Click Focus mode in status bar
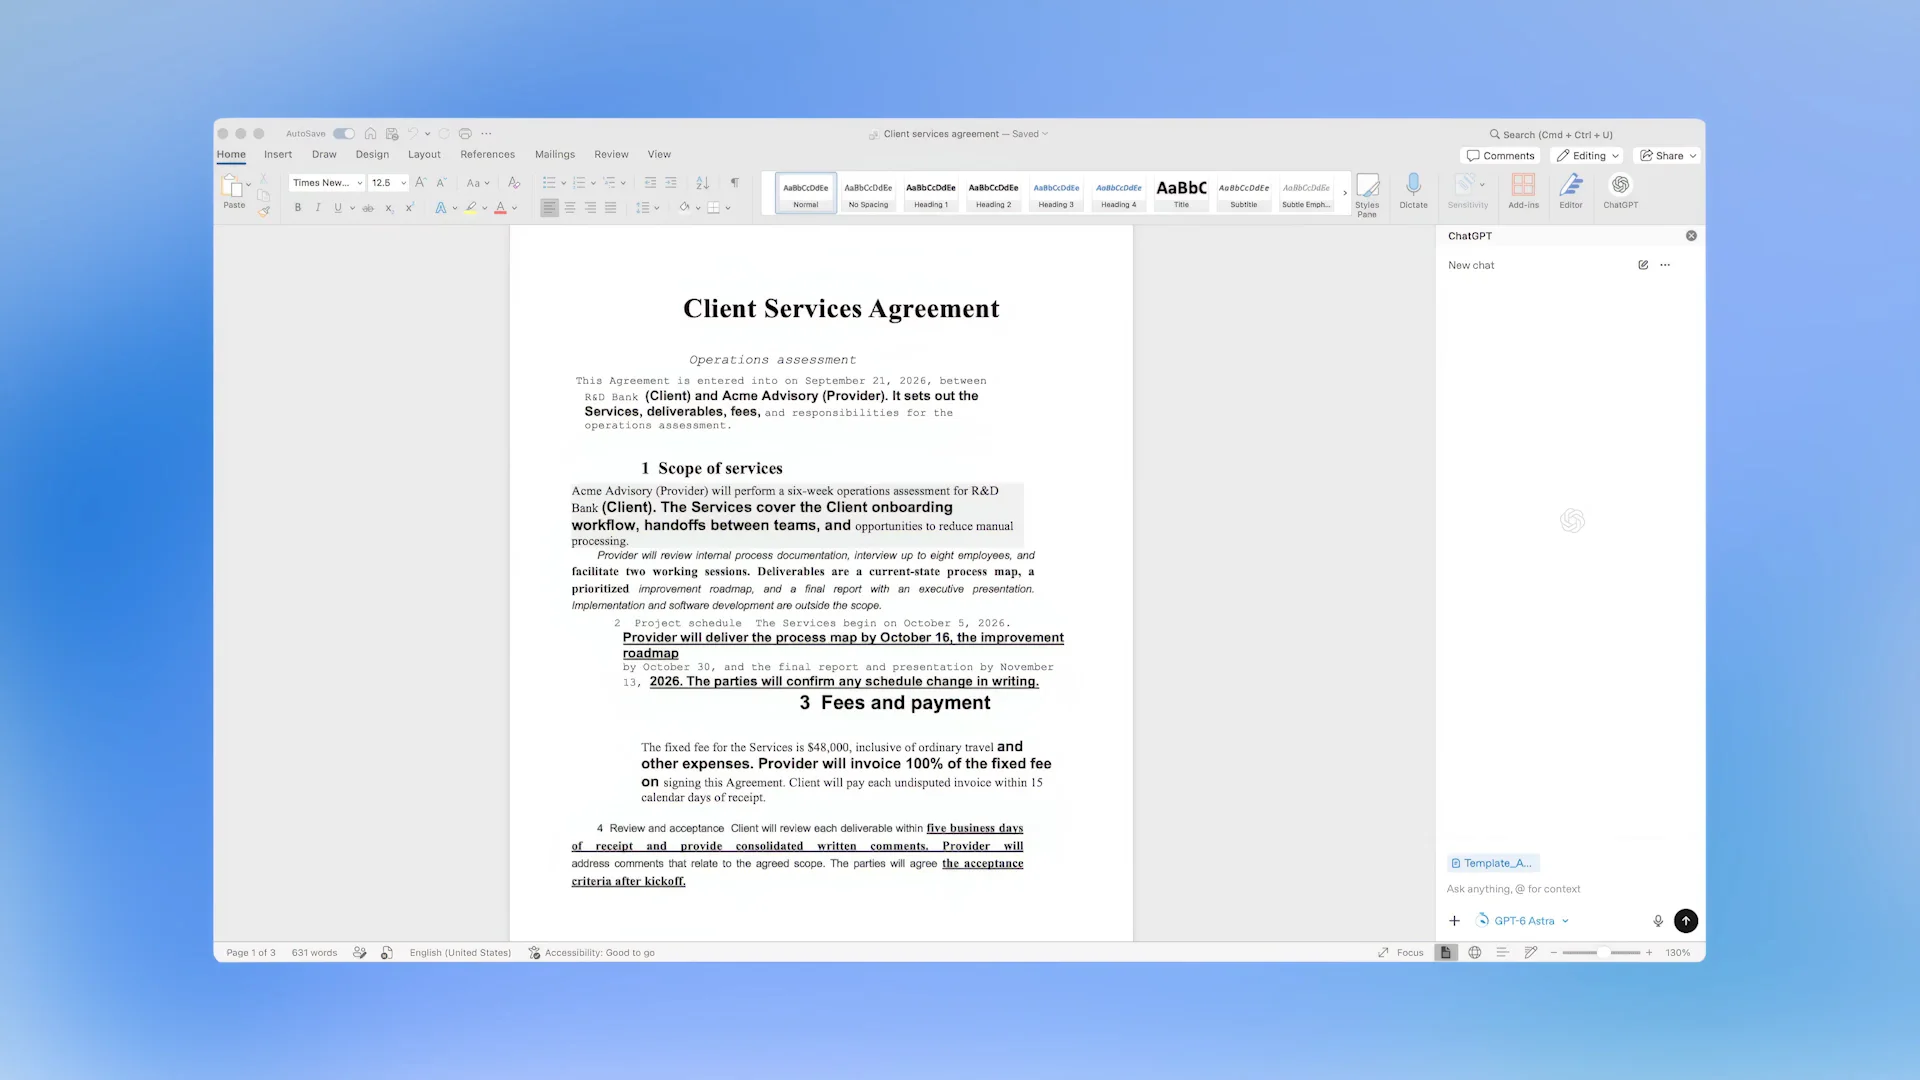 pyautogui.click(x=1401, y=953)
